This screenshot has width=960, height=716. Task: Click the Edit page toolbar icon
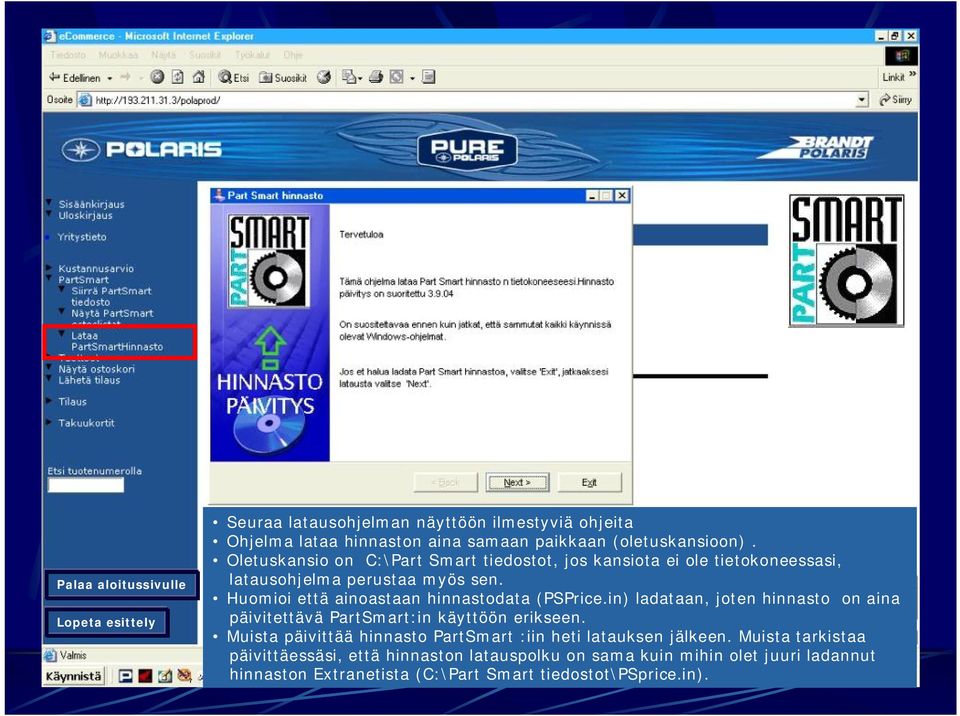point(397,77)
